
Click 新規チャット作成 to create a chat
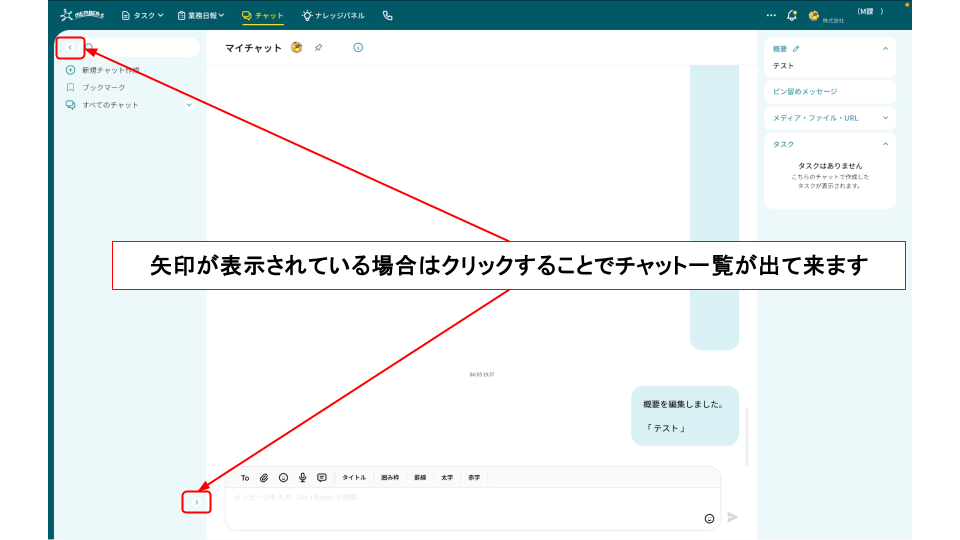pyautogui.click(x=110, y=70)
